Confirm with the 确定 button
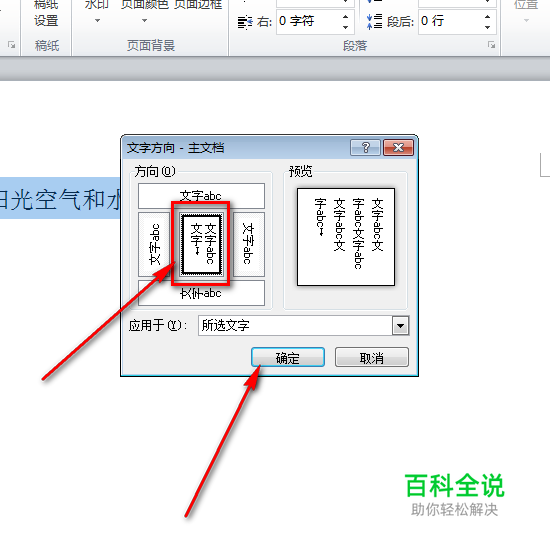This screenshot has height=550, width=550. (x=288, y=357)
